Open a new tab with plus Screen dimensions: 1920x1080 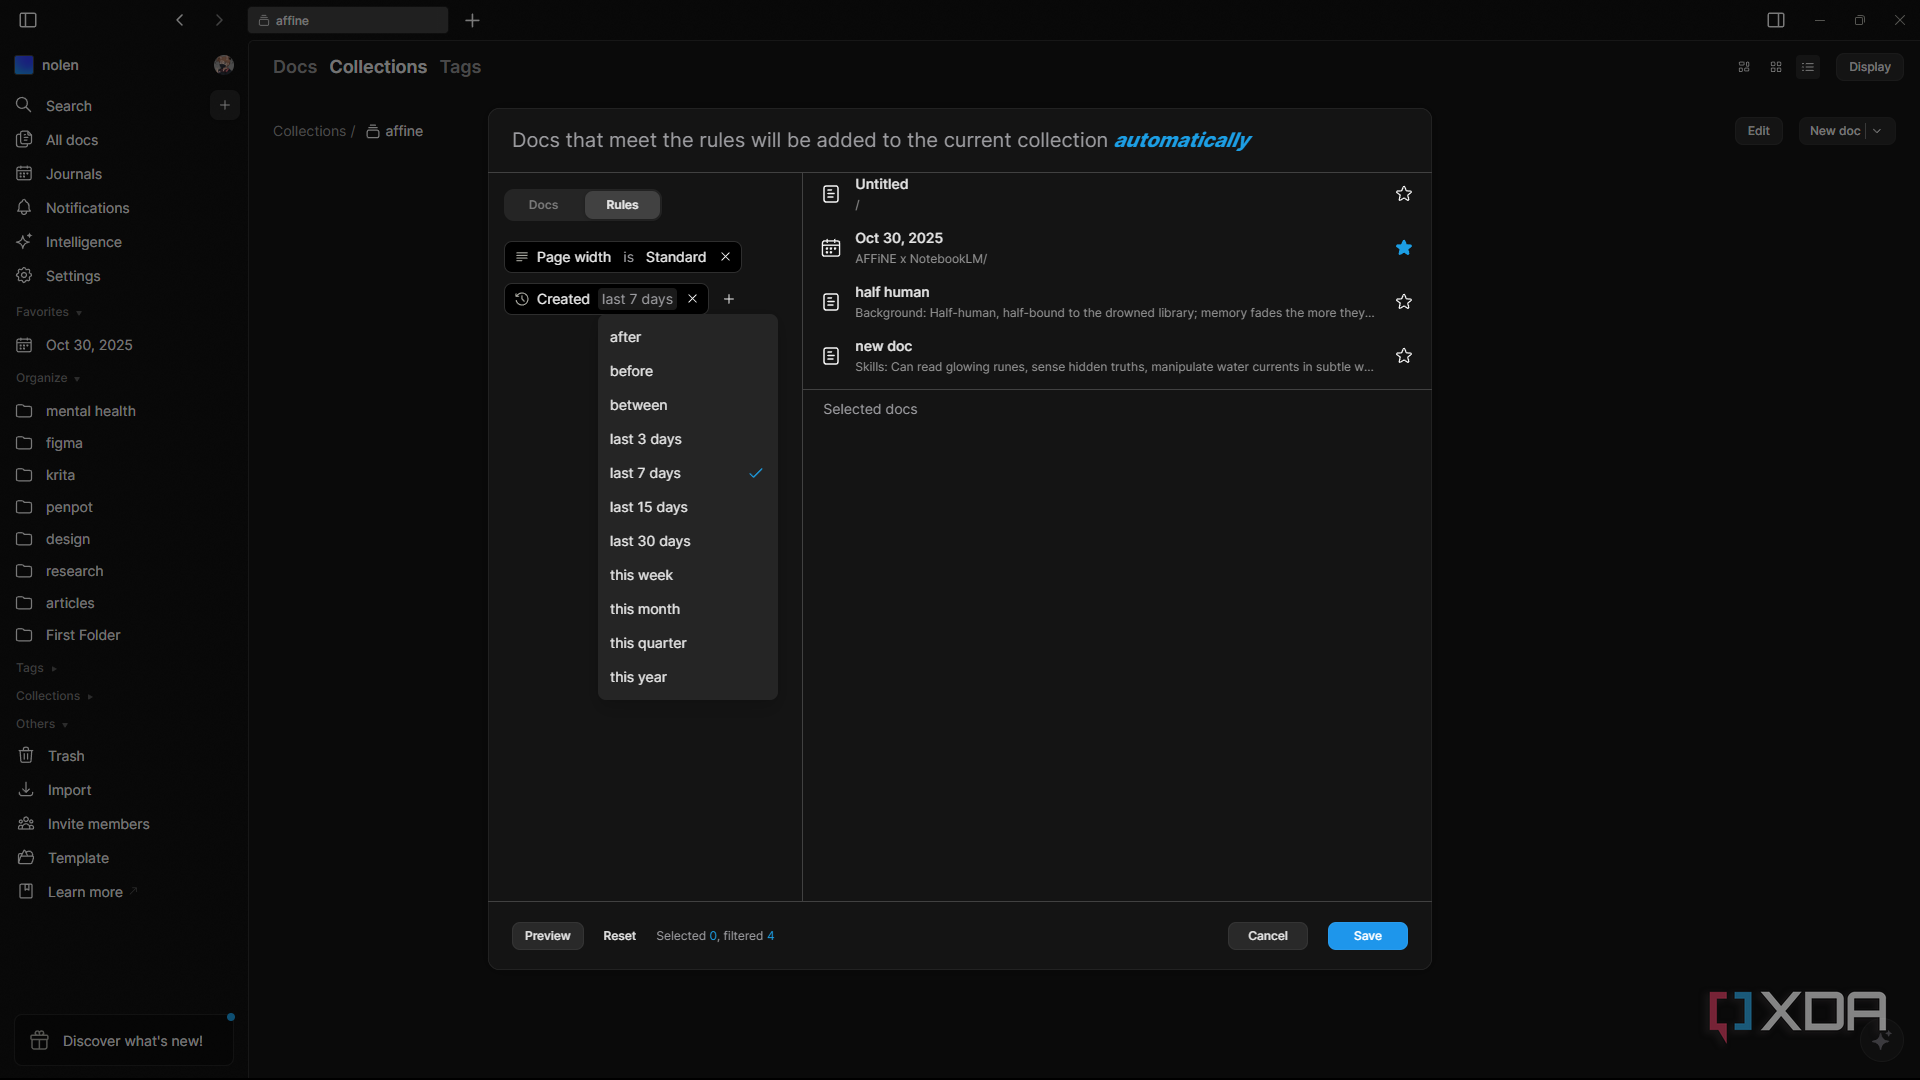[x=473, y=20]
